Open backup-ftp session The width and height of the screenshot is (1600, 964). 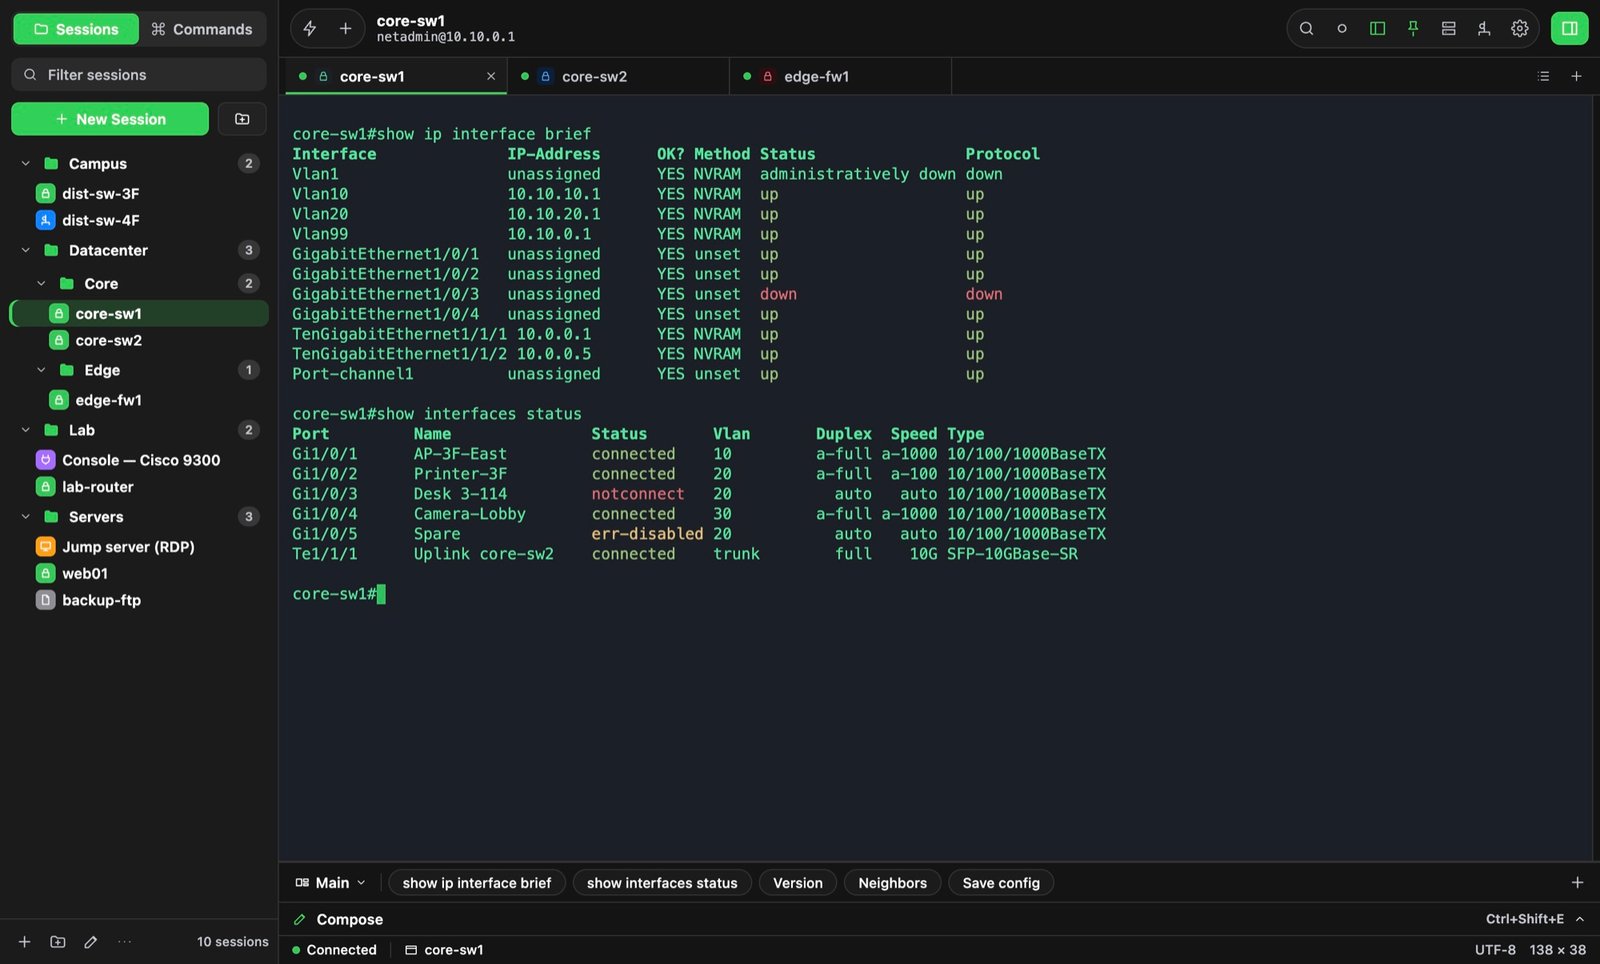coord(139,600)
